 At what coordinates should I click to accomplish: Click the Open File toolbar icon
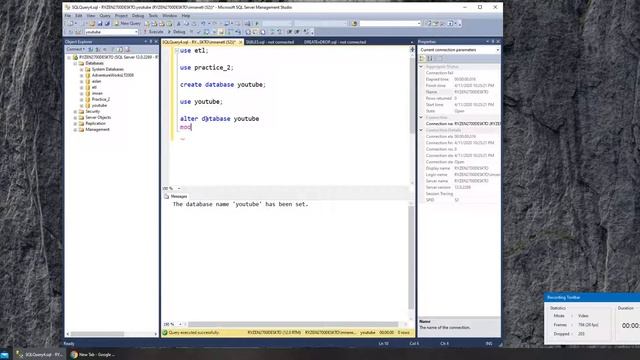click(x=92, y=24)
